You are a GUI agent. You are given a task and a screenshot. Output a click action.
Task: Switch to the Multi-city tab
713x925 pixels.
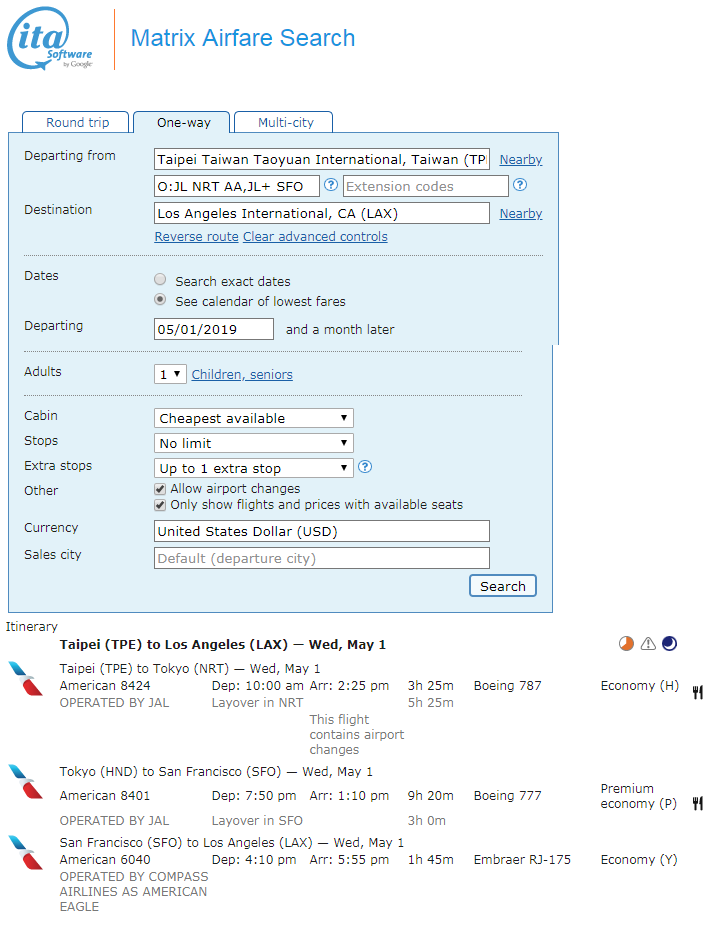click(x=284, y=122)
